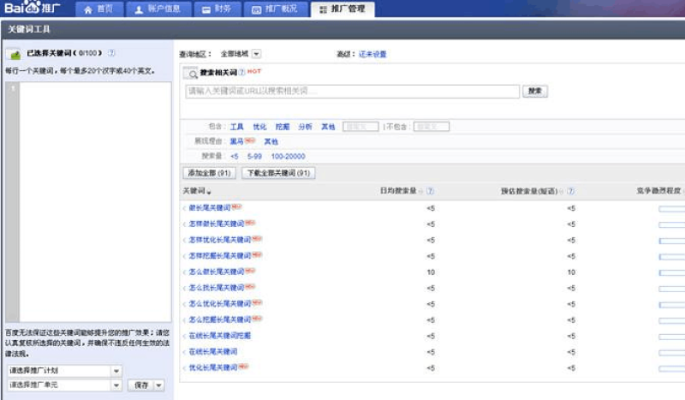685x400 pixels.
Task: Filter search volume by <5
Action: pyautogui.click(x=235, y=156)
